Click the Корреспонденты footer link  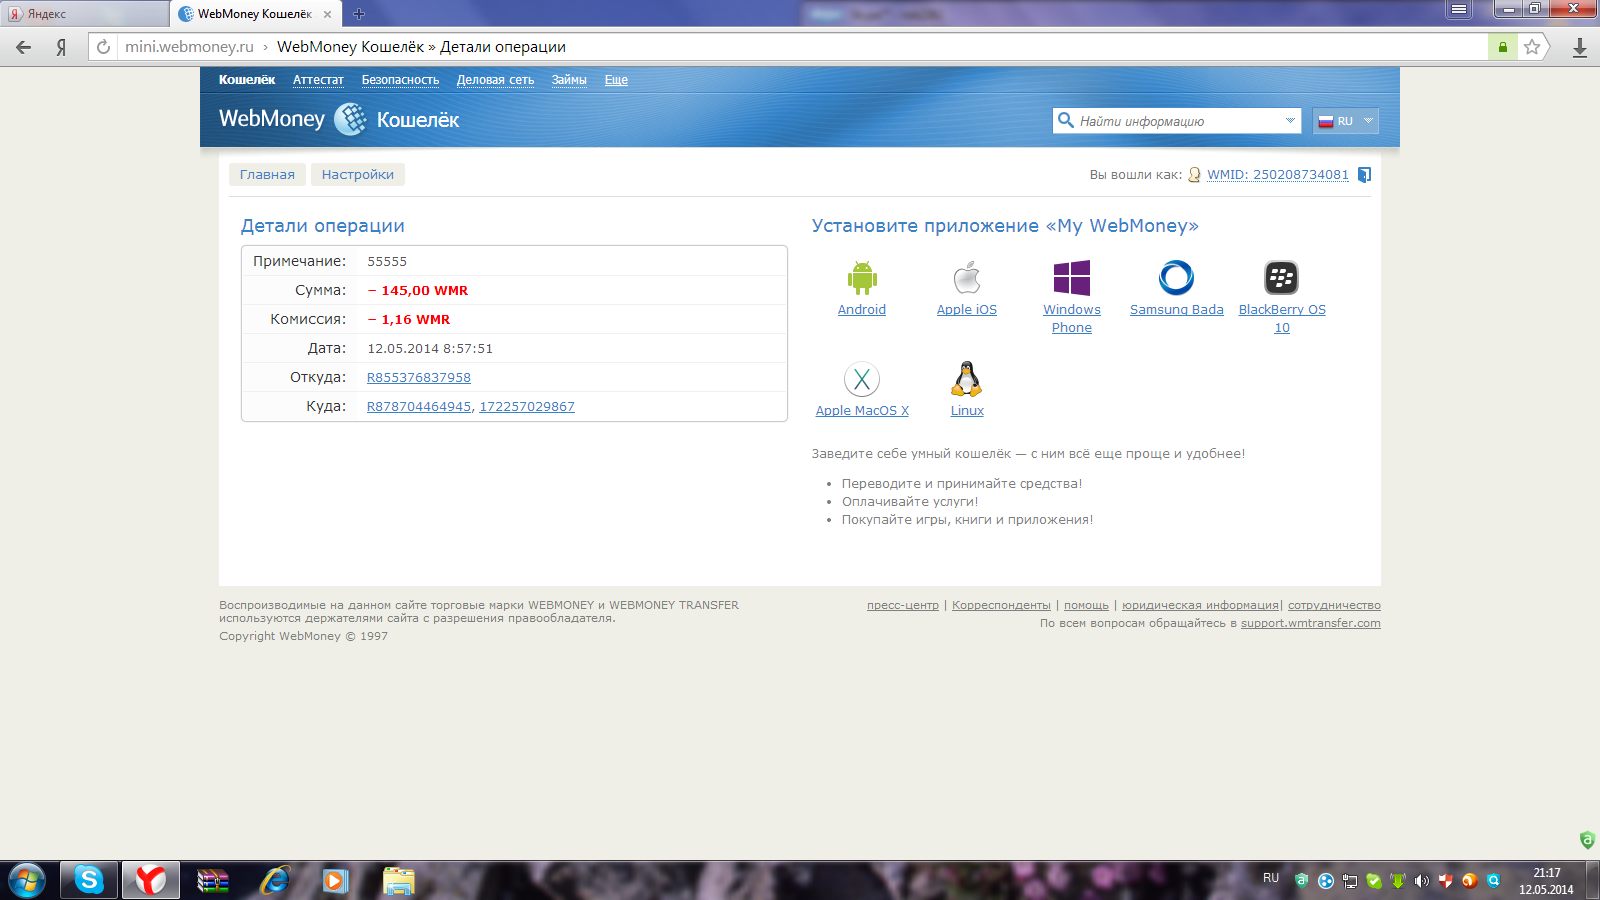(1001, 605)
